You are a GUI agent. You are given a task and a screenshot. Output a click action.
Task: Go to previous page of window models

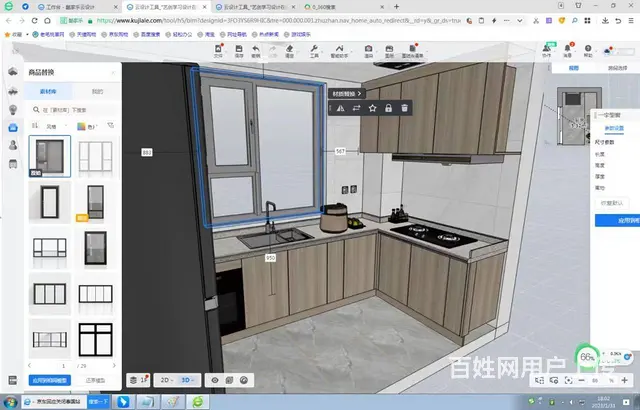coord(30,366)
